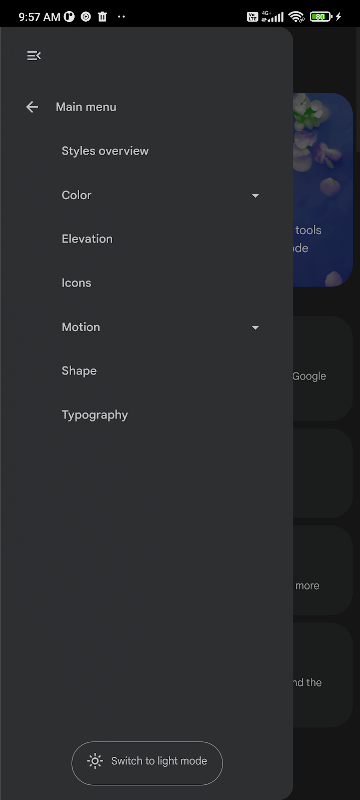Open Styles overview page
The width and height of the screenshot is (360, 800).
click(x=105, y=151)
